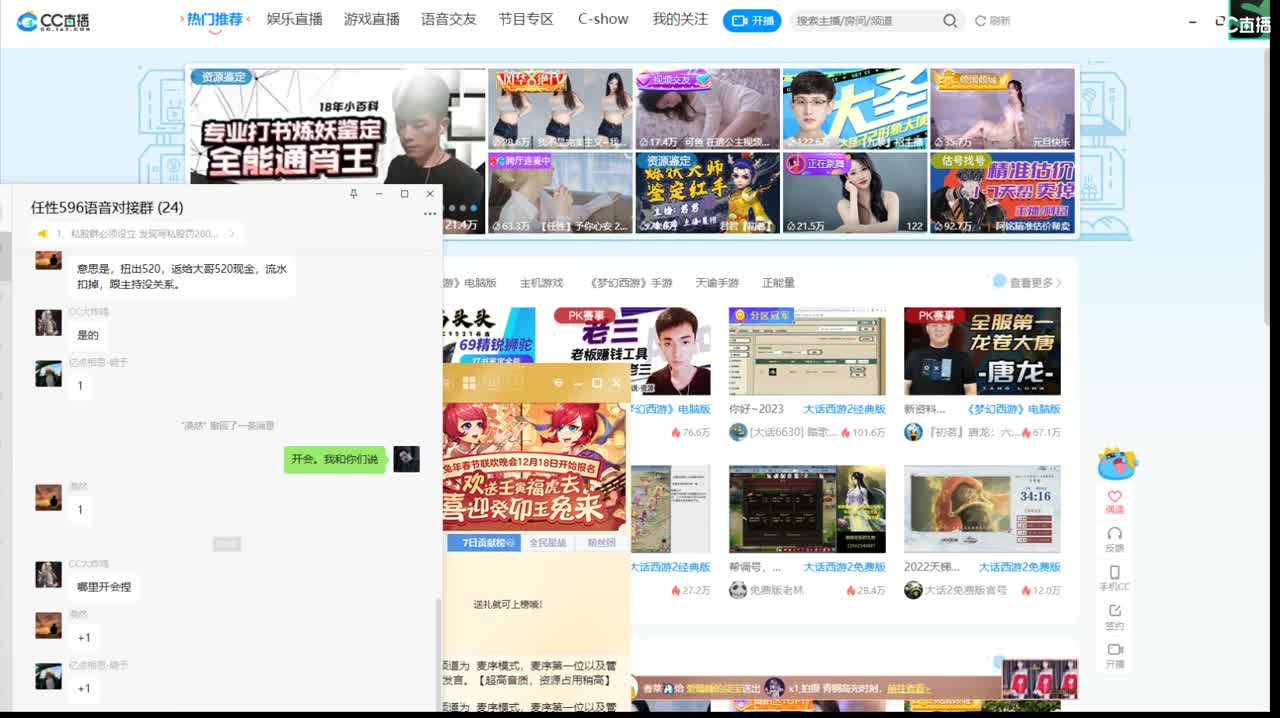Open 语音交友 section
This screenshot has width=1280, height=718.
pyautogui.click(x=449, y=19)
